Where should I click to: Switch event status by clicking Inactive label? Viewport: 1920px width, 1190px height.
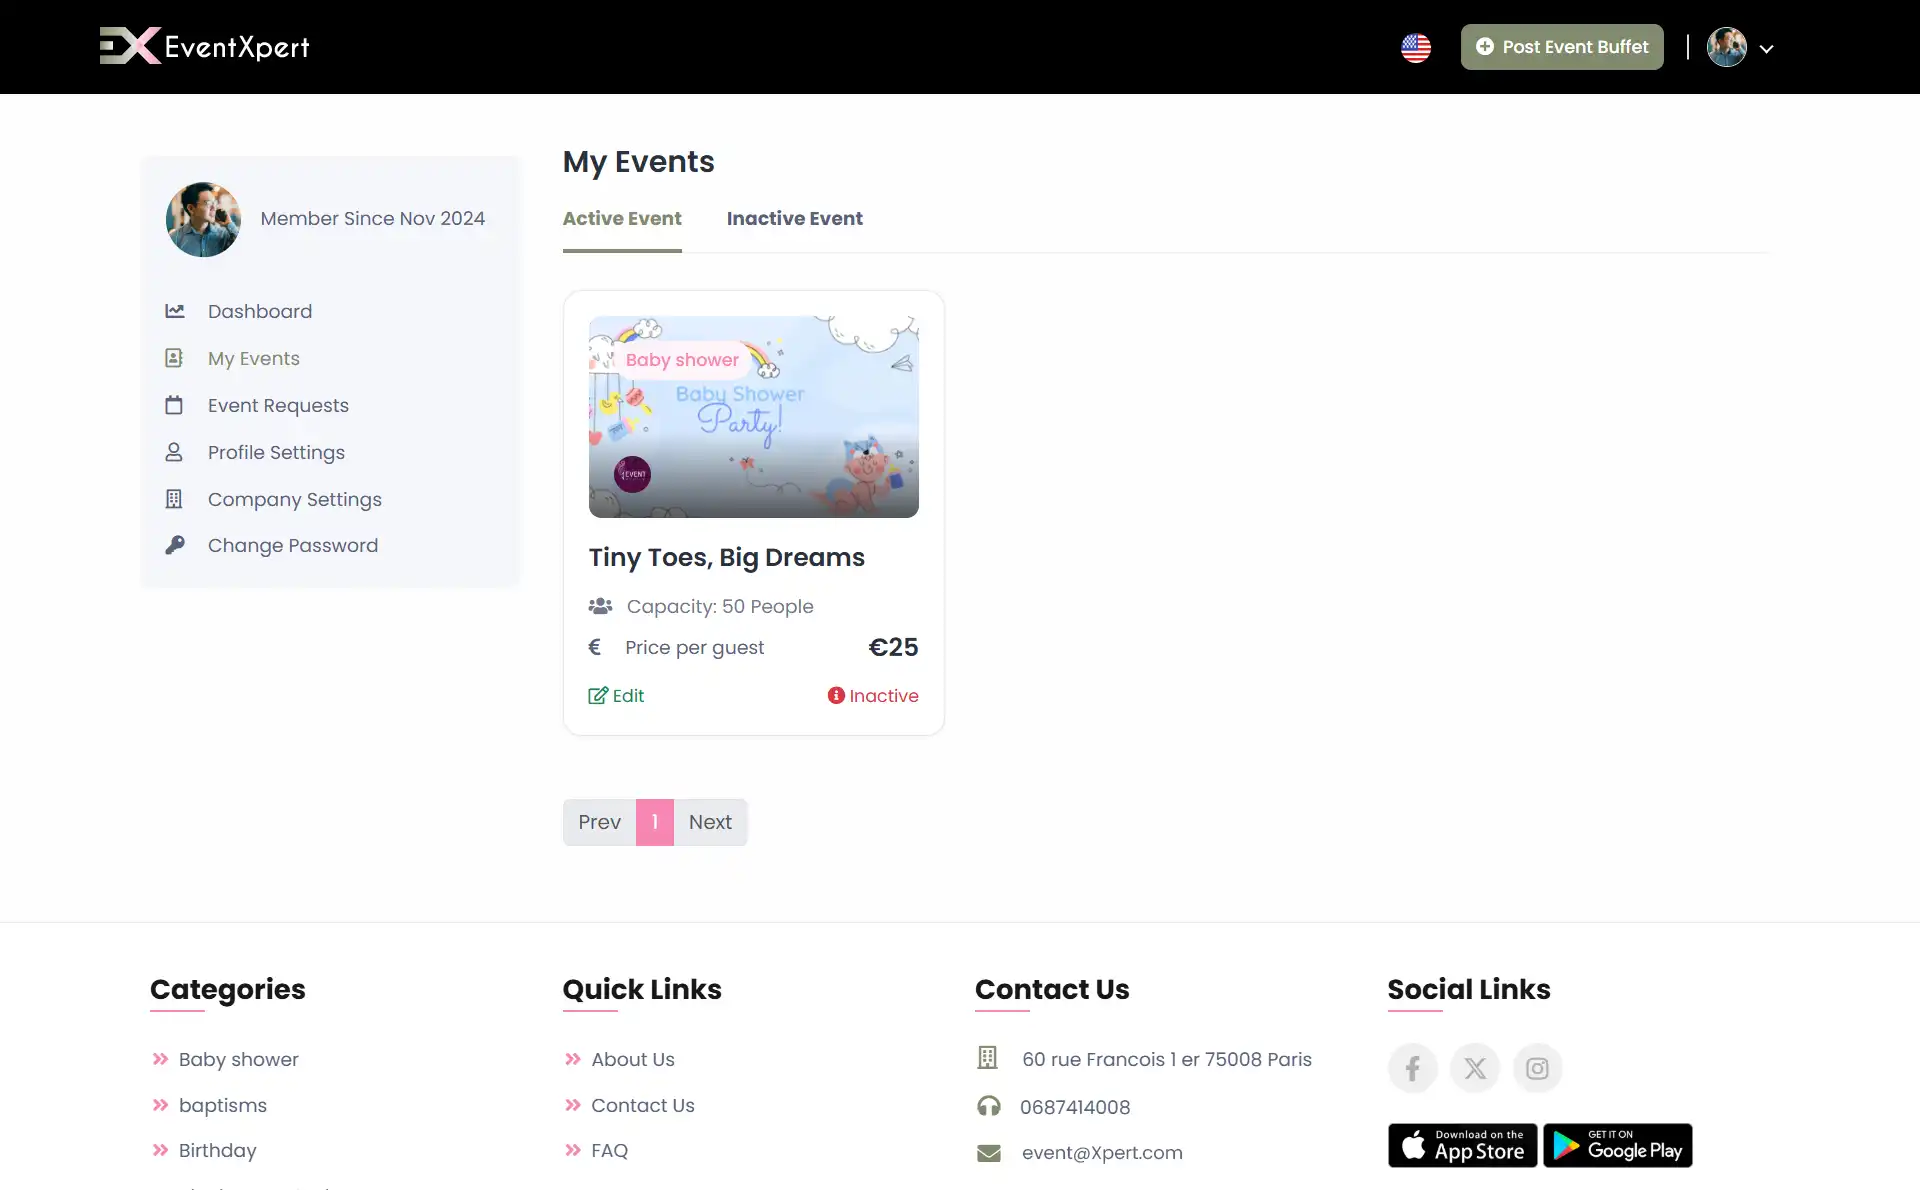pos(883,696)
